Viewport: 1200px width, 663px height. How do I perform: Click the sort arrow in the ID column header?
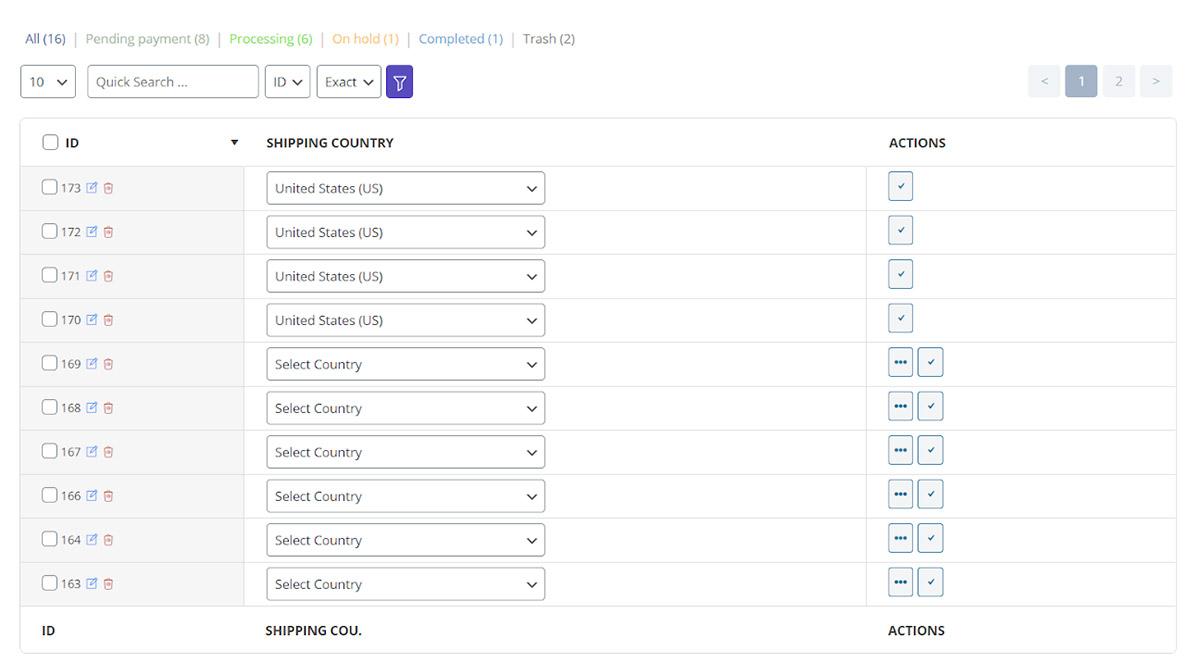pos(234,143)
